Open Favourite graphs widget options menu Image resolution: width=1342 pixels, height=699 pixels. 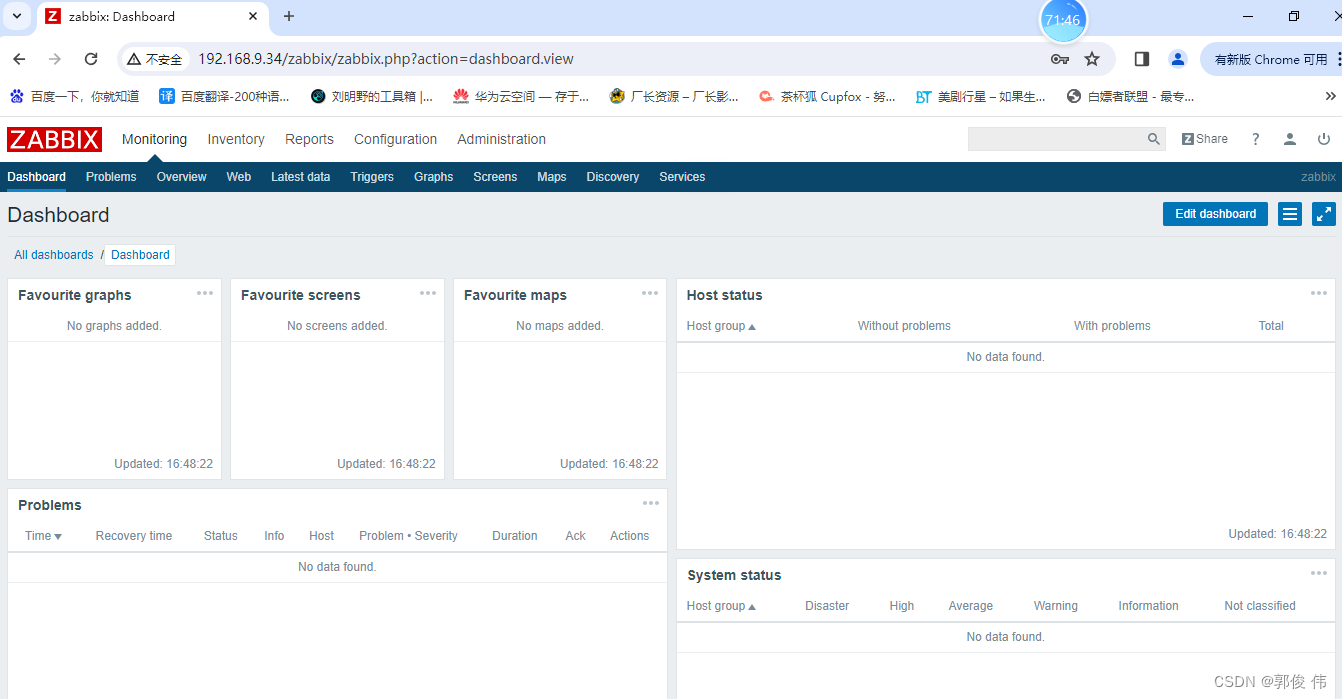tap(205, 293)
